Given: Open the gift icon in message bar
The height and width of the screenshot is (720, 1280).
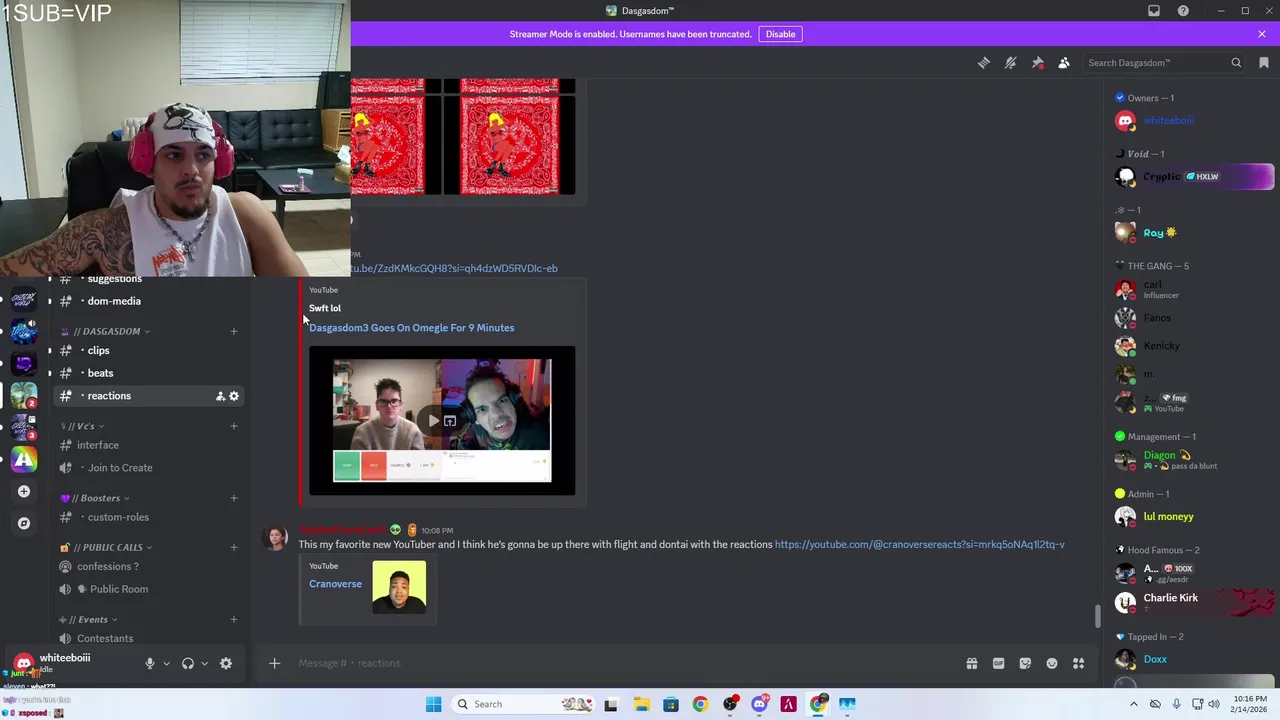Looking at the screenshot, I should tap(972, 663).
